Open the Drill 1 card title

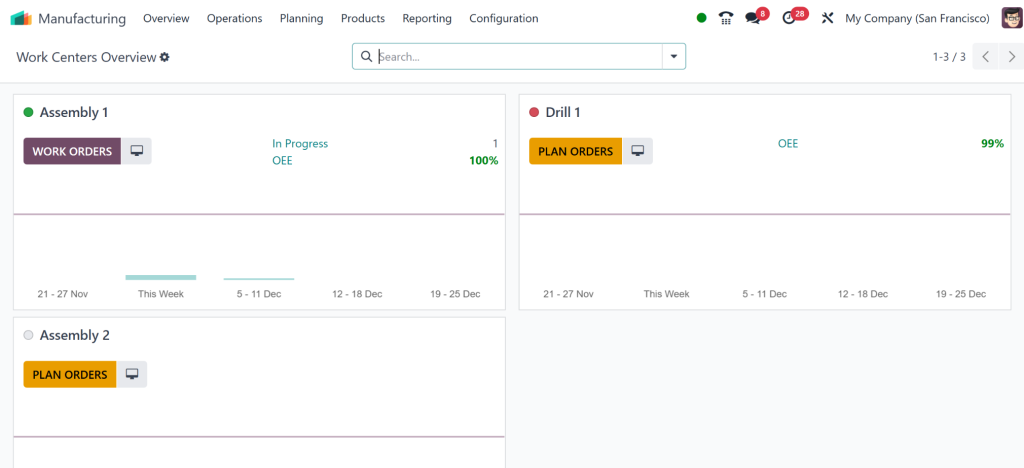(x=563, y=112)
